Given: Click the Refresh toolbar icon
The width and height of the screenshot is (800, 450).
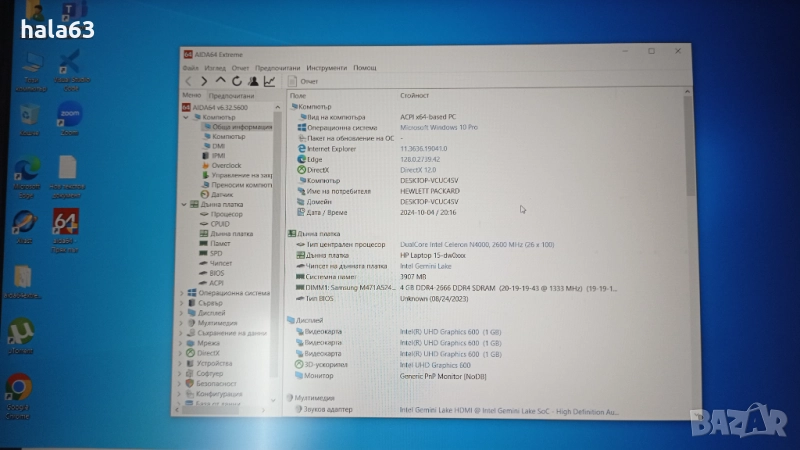Looking at the screenshot, I should tap(237, 81).
